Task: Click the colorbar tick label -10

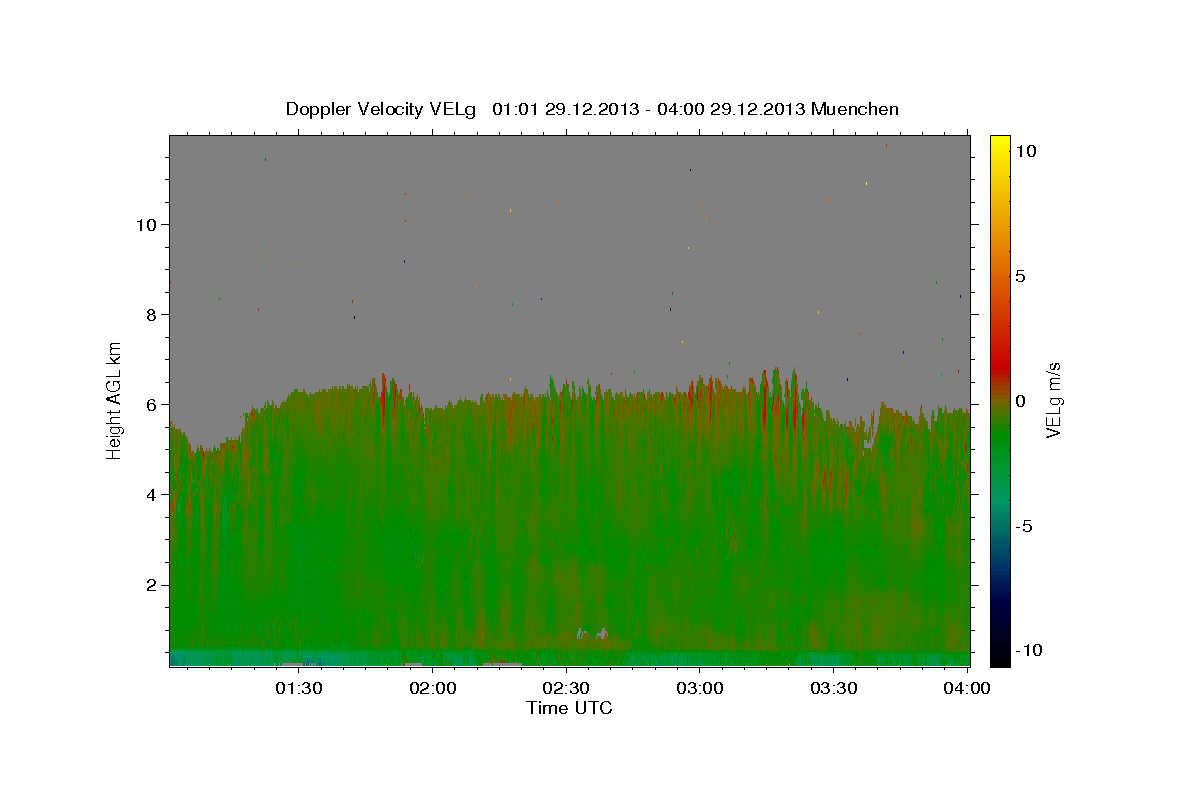Action: (1027, 650)
